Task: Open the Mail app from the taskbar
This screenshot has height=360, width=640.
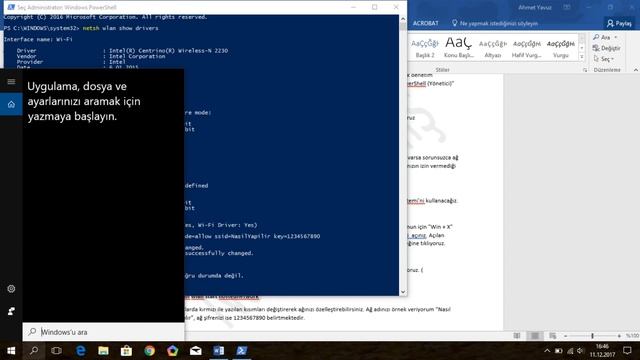Action: 196,351
